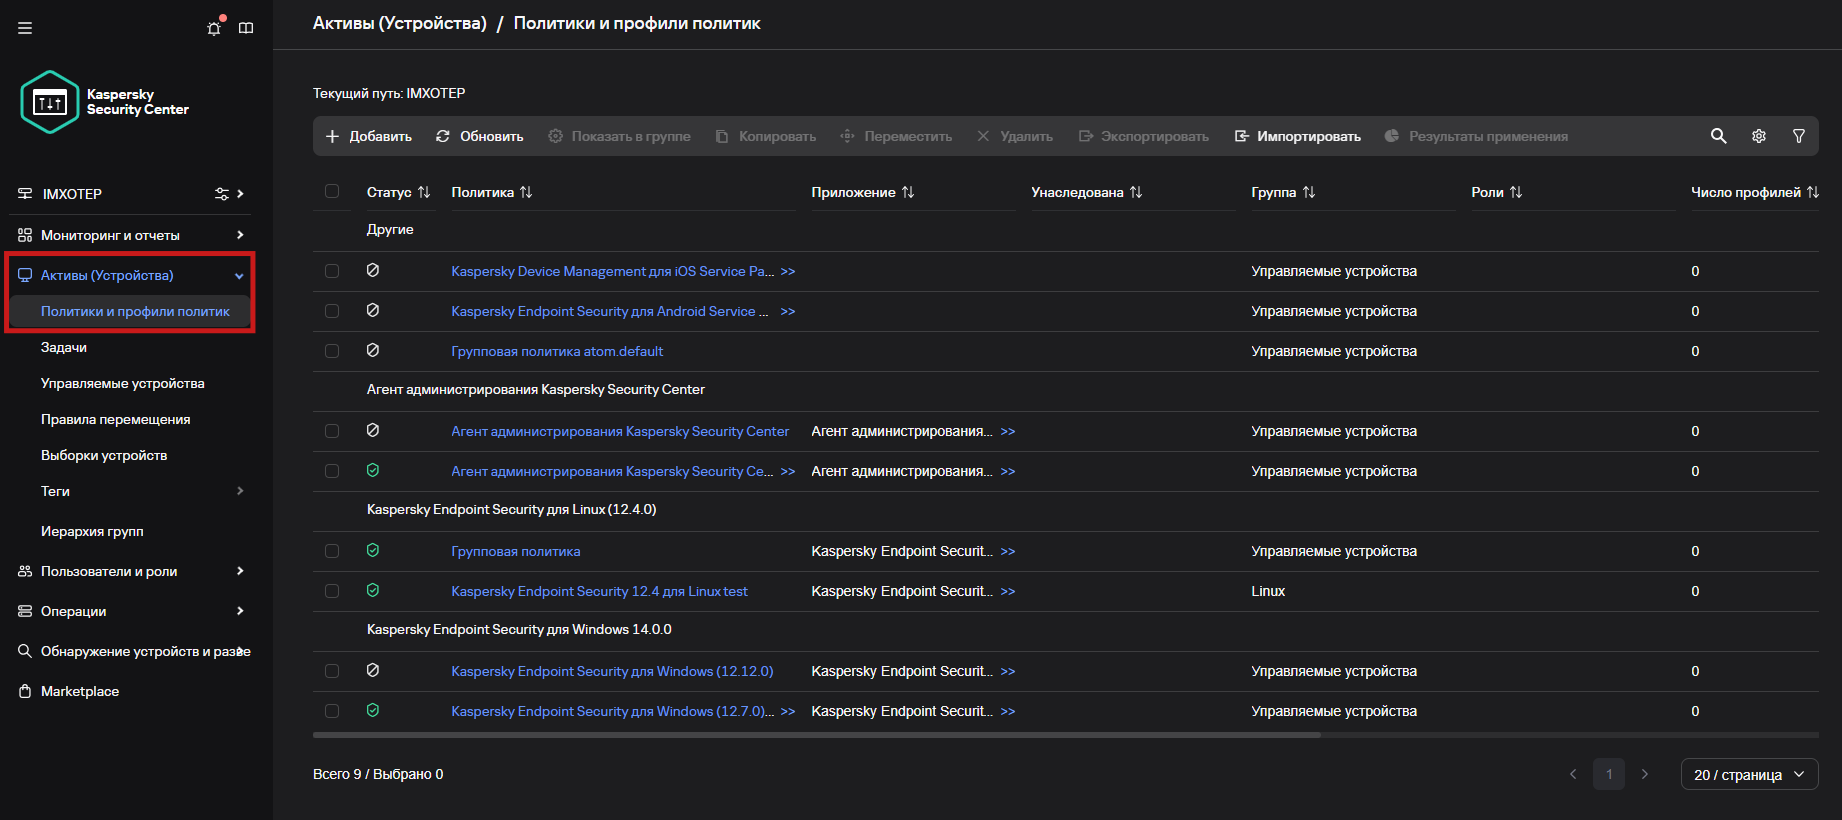Sort by Число профилей column arrows
Viewport: 1842px width, 820px height.
click(x=1813, y=192)
